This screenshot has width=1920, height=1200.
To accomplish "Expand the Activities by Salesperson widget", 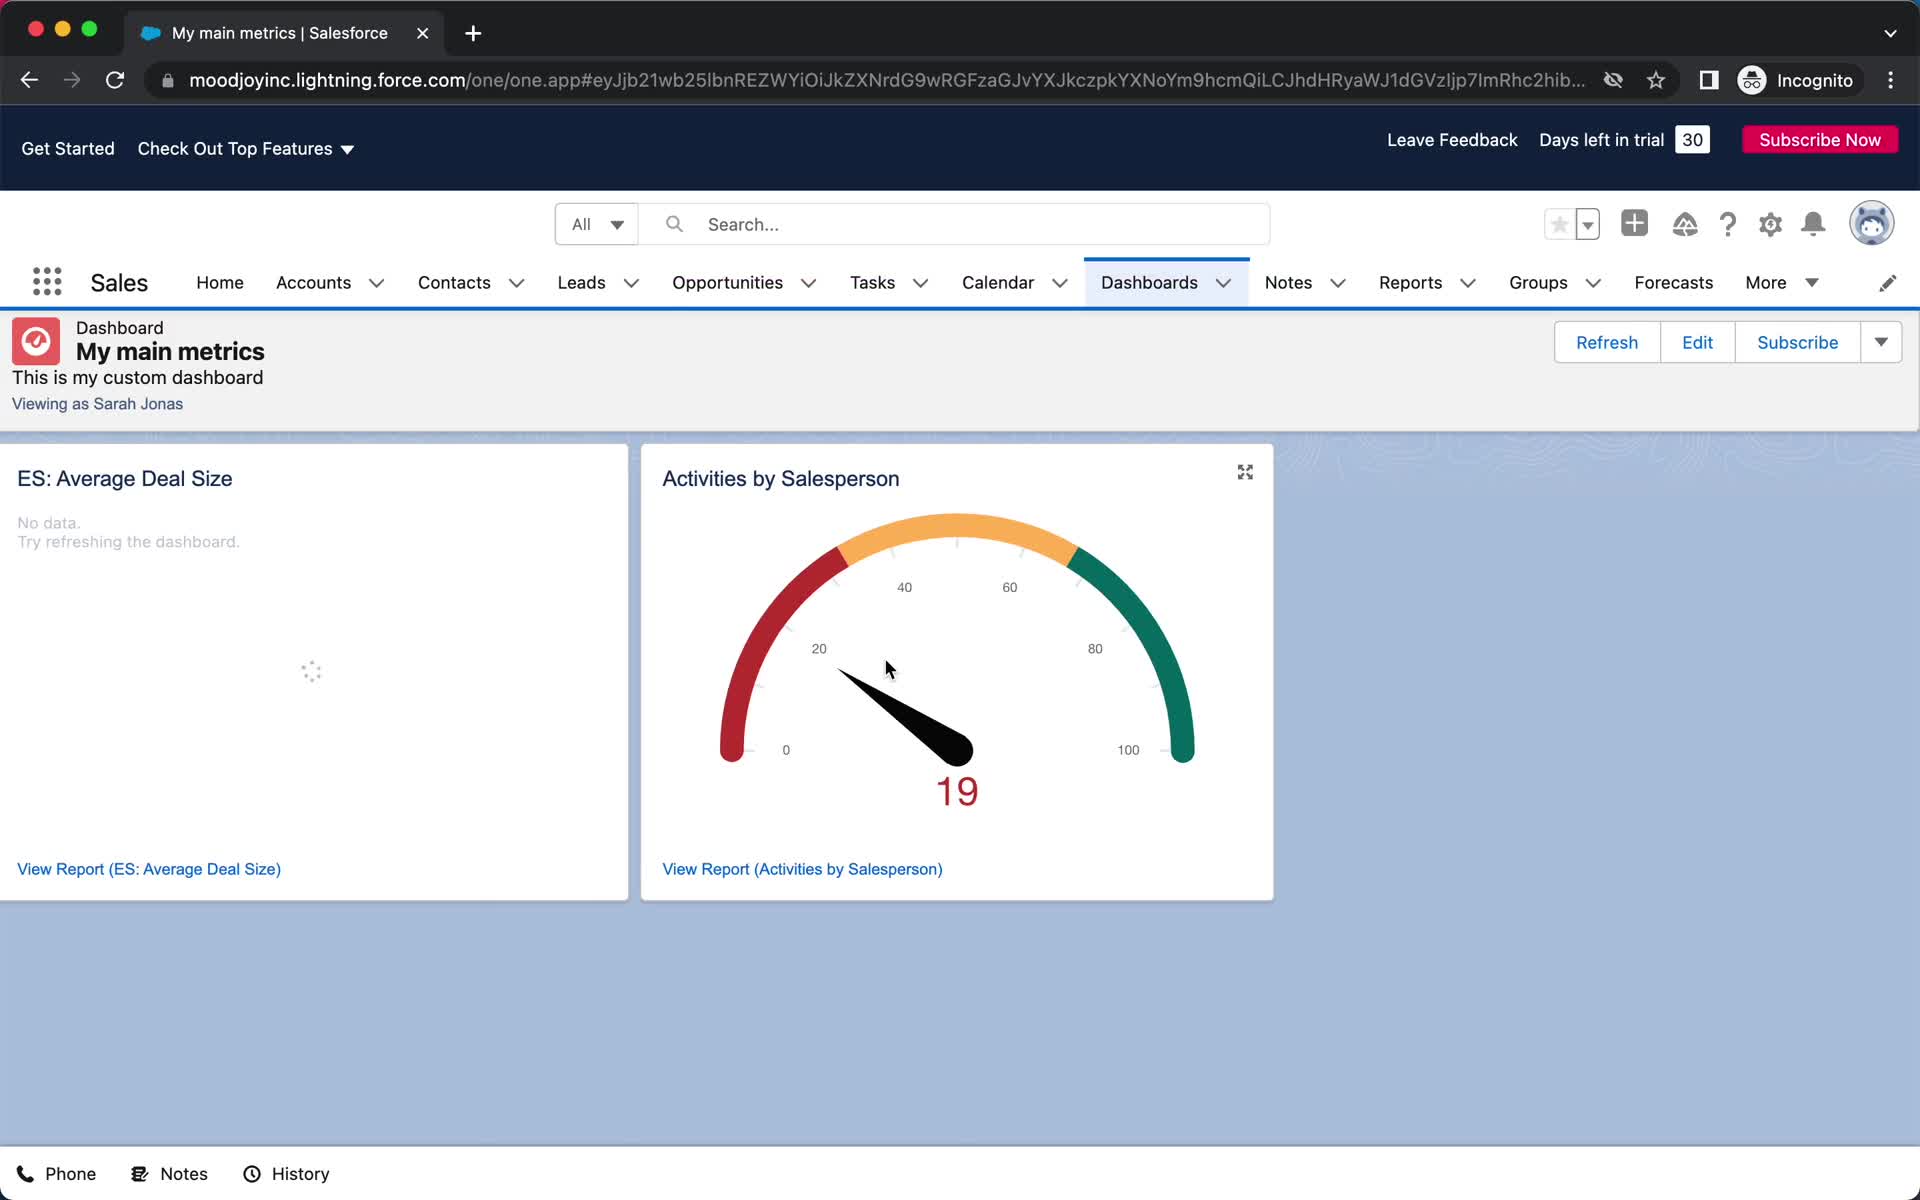I will (1245, 472).
